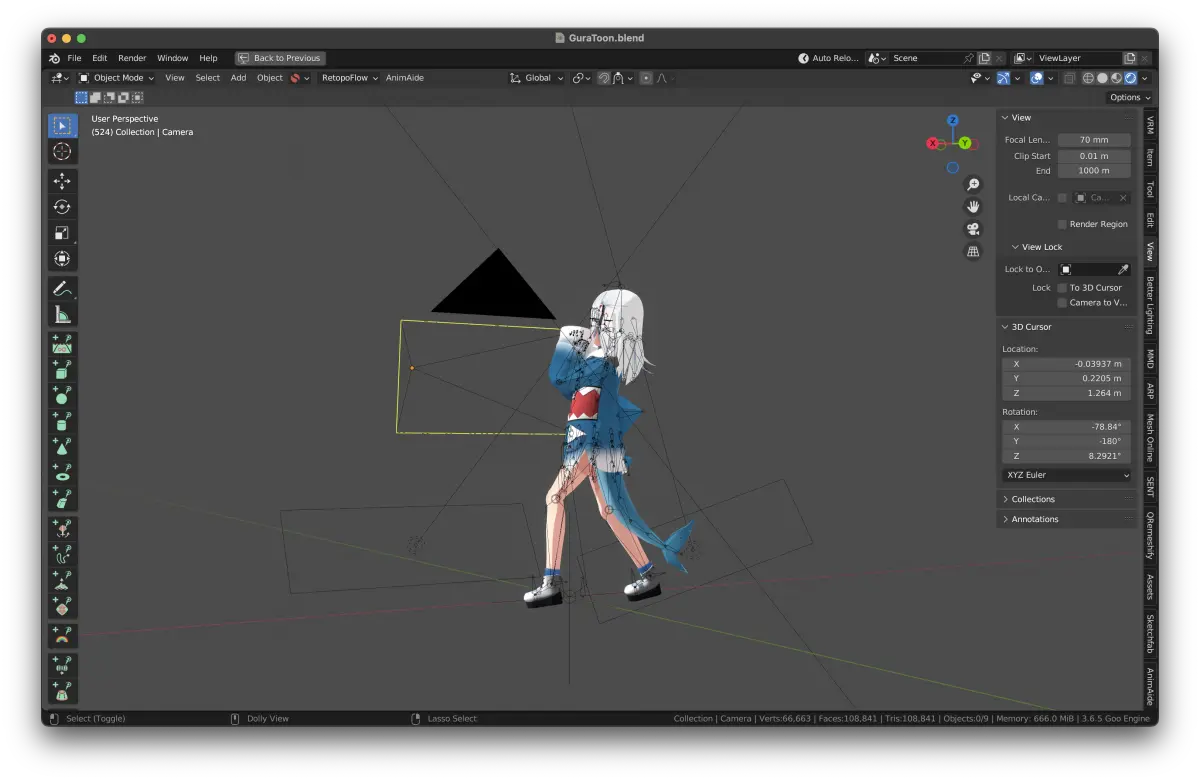Click the zoom magnifier navigation icon

[x=973, y=185]
